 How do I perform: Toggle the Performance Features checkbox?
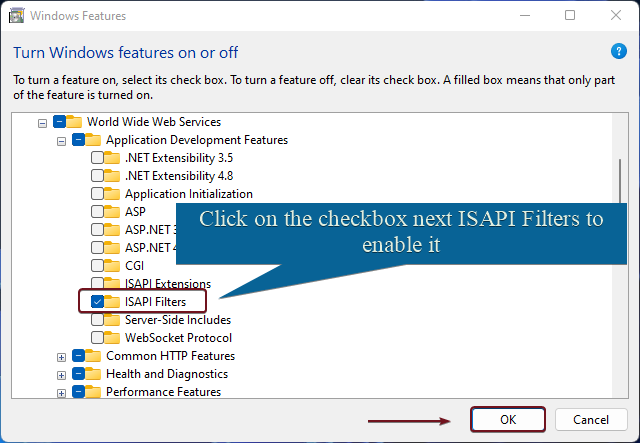pyautogui.click(x=78, y=392)
